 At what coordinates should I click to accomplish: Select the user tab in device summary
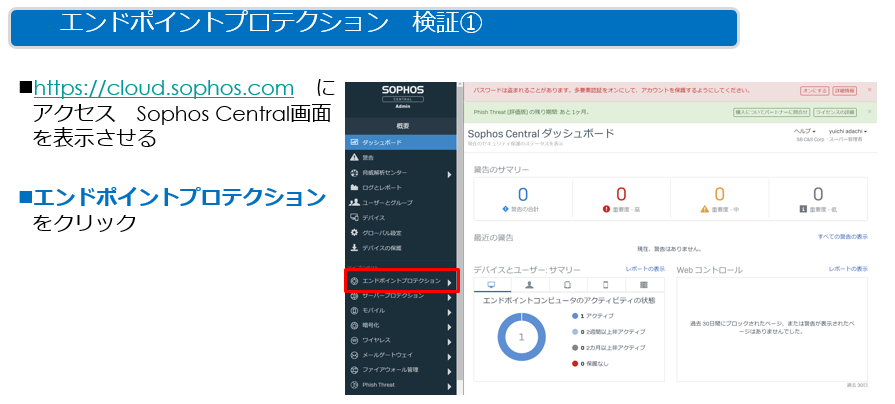click(530, 285)
